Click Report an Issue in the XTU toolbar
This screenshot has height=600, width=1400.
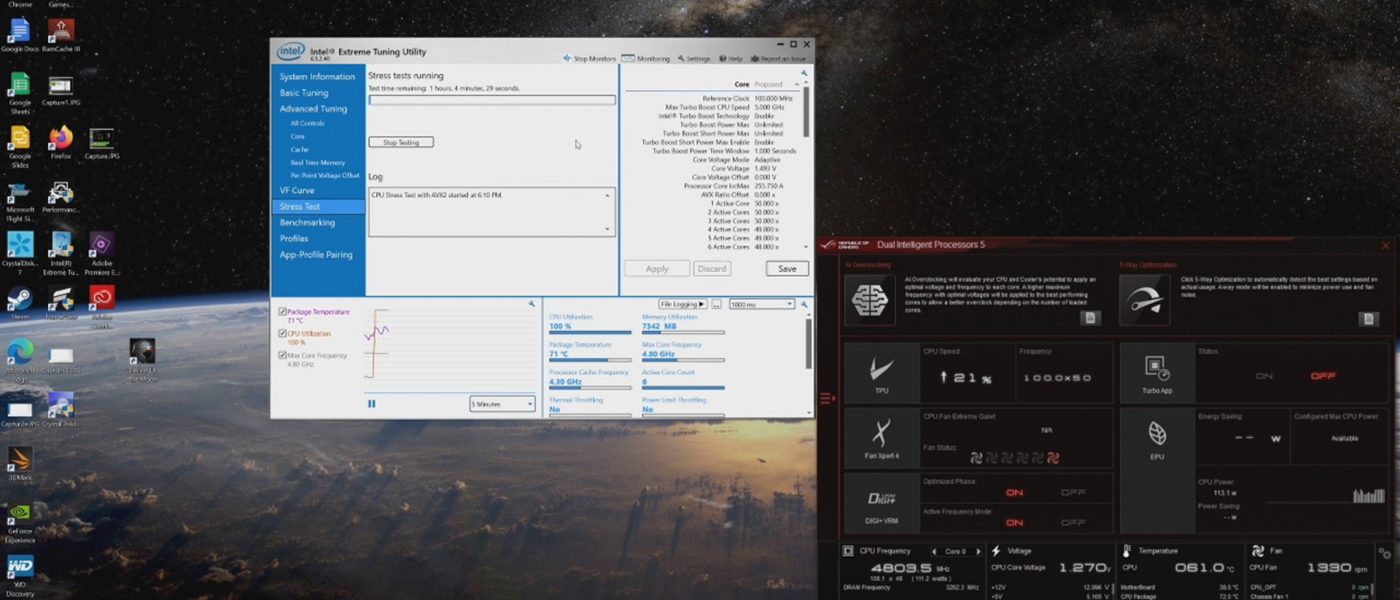click(x=778, y=59)
